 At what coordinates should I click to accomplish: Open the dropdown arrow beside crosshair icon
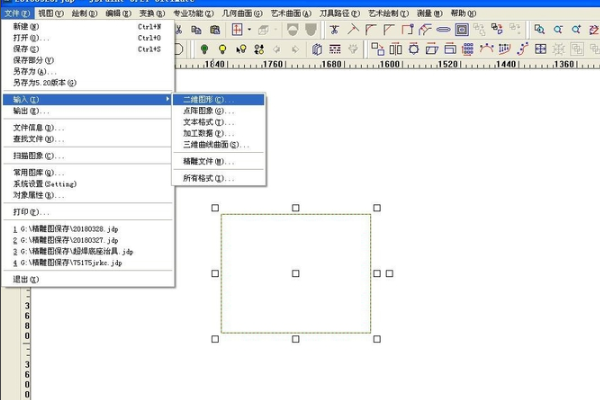[x=250, y=30]
